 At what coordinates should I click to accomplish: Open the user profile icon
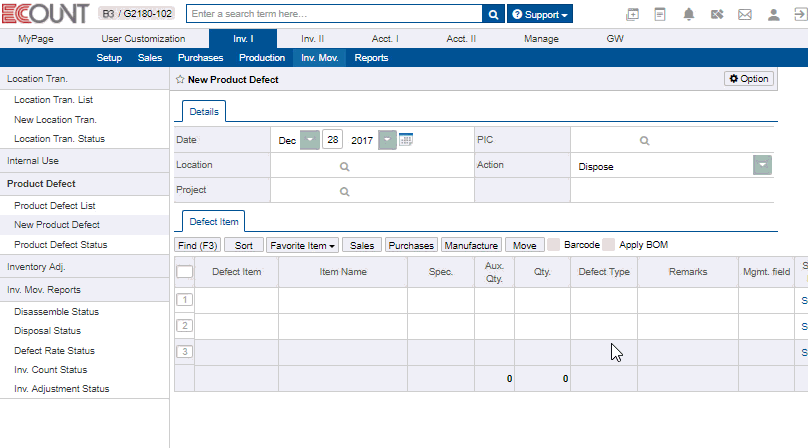click(x=773, y=14)
